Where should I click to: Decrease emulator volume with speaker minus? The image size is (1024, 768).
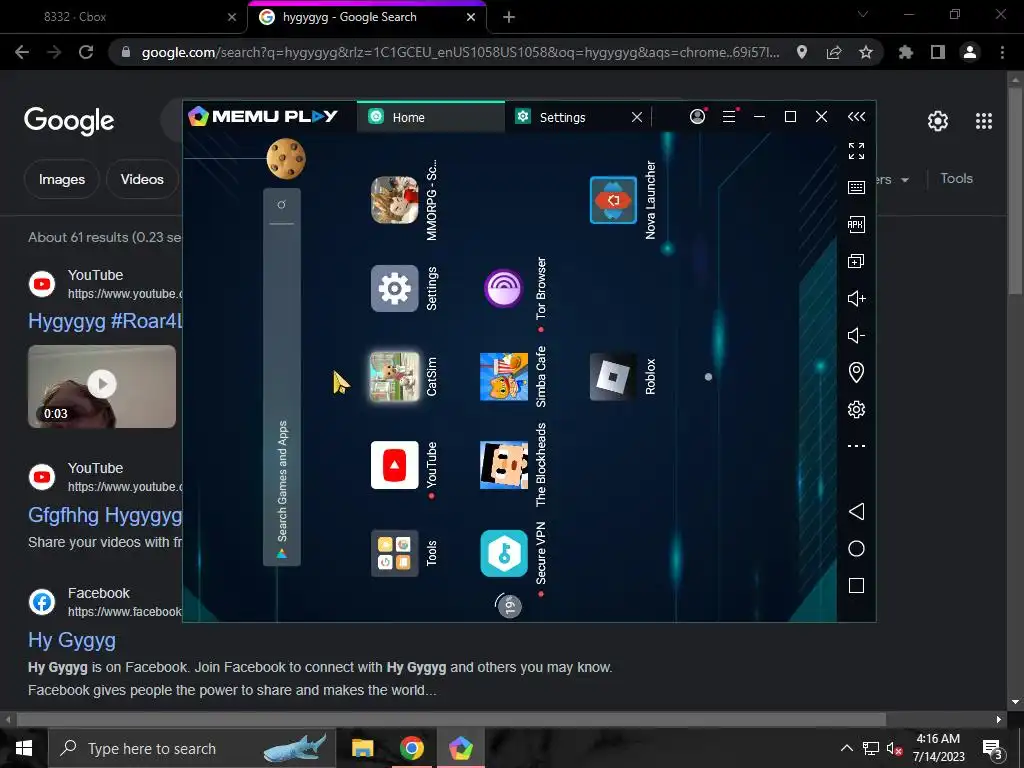856,335
